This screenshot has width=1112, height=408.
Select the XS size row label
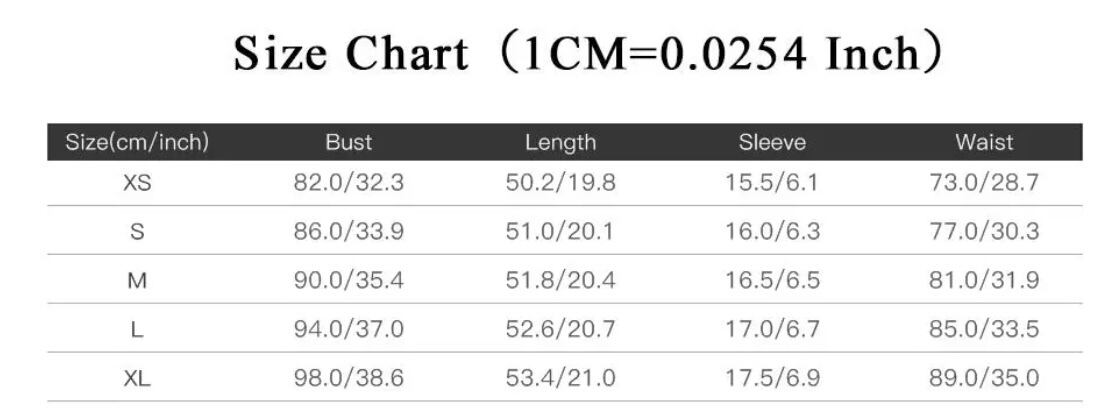click(x=137, y=184)
